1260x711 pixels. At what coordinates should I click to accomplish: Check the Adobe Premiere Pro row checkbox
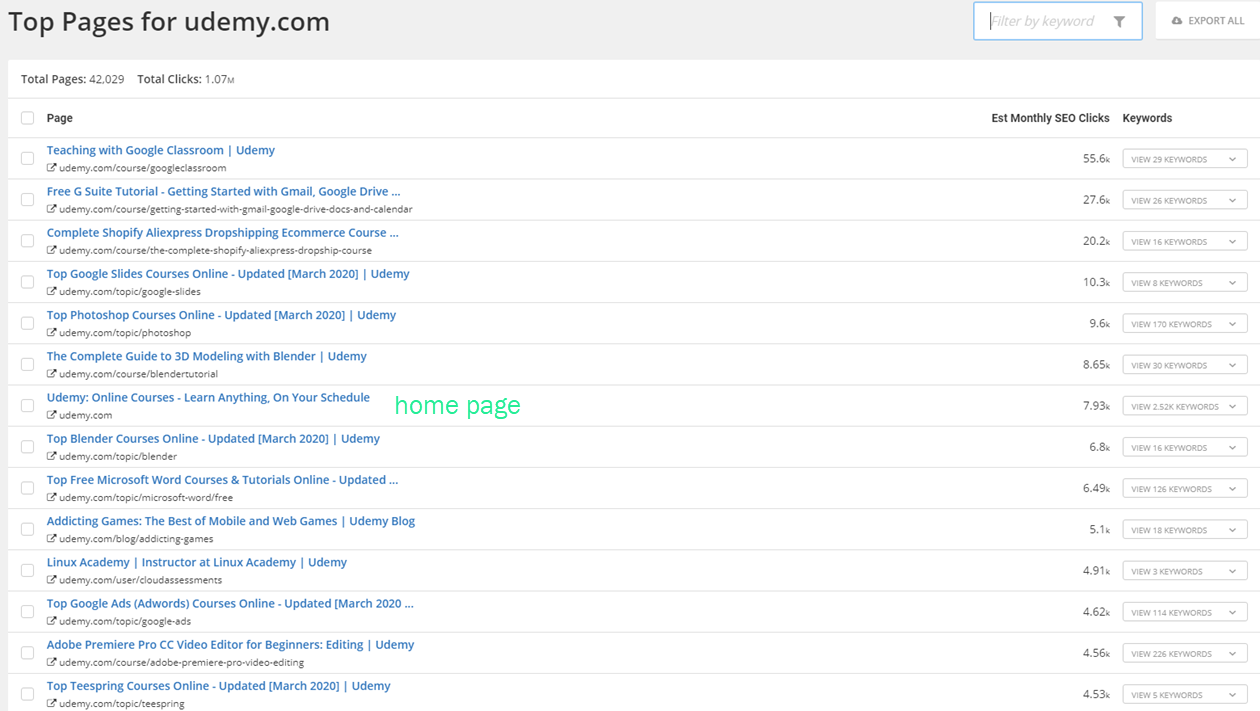click(27, 653)
